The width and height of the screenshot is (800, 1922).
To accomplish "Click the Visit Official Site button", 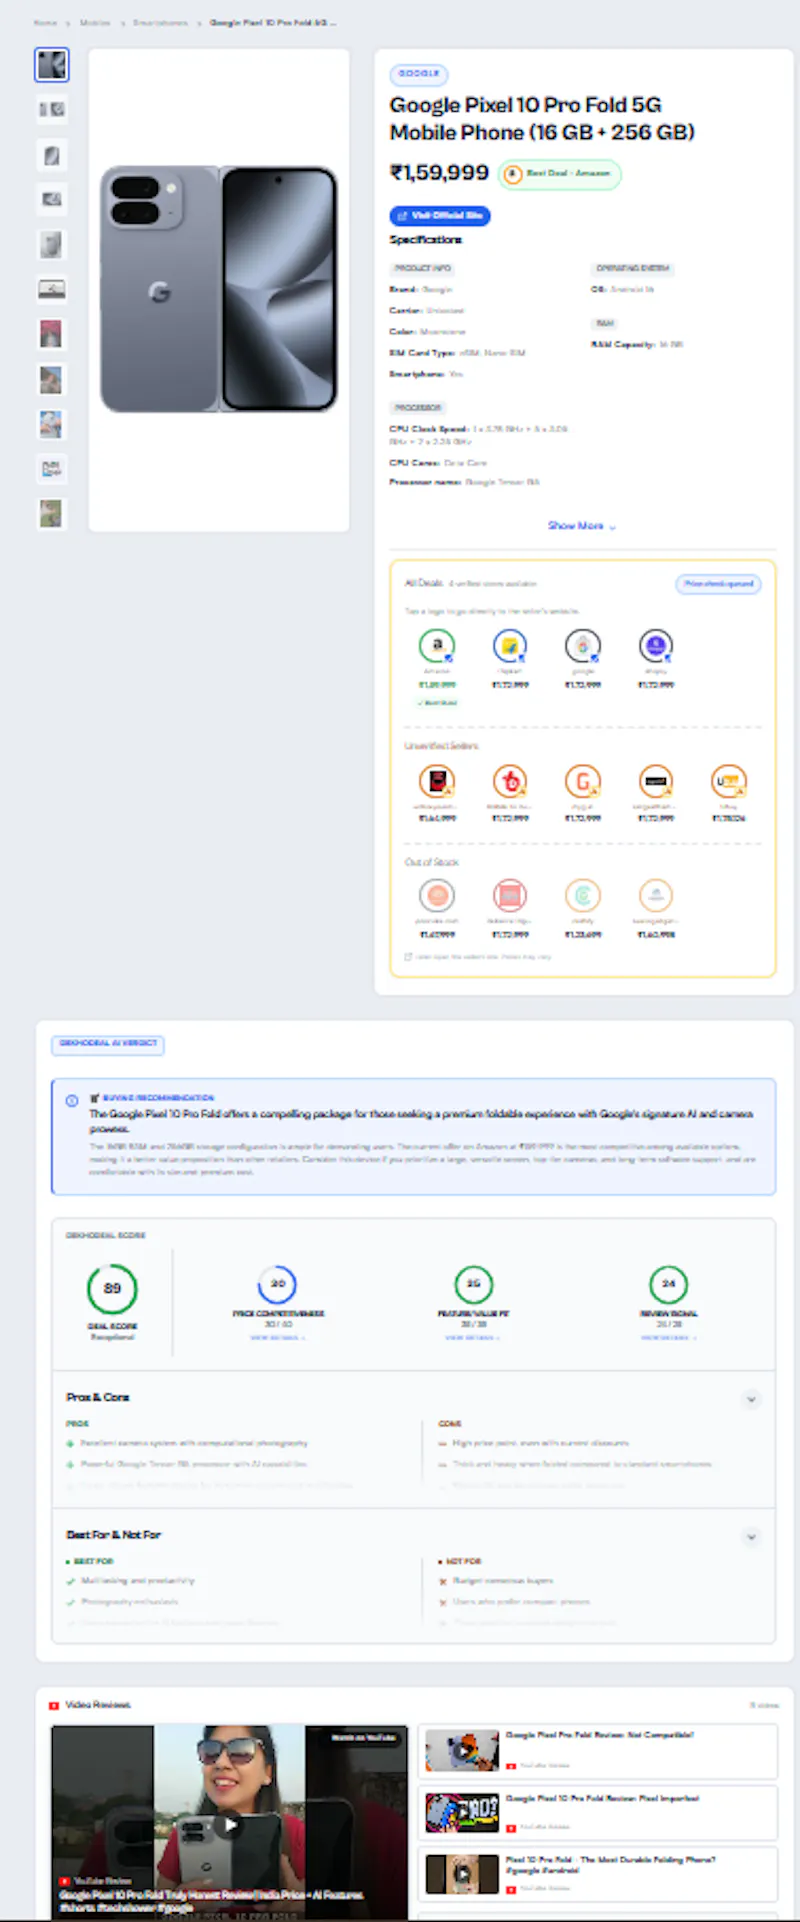I will 440,216.
